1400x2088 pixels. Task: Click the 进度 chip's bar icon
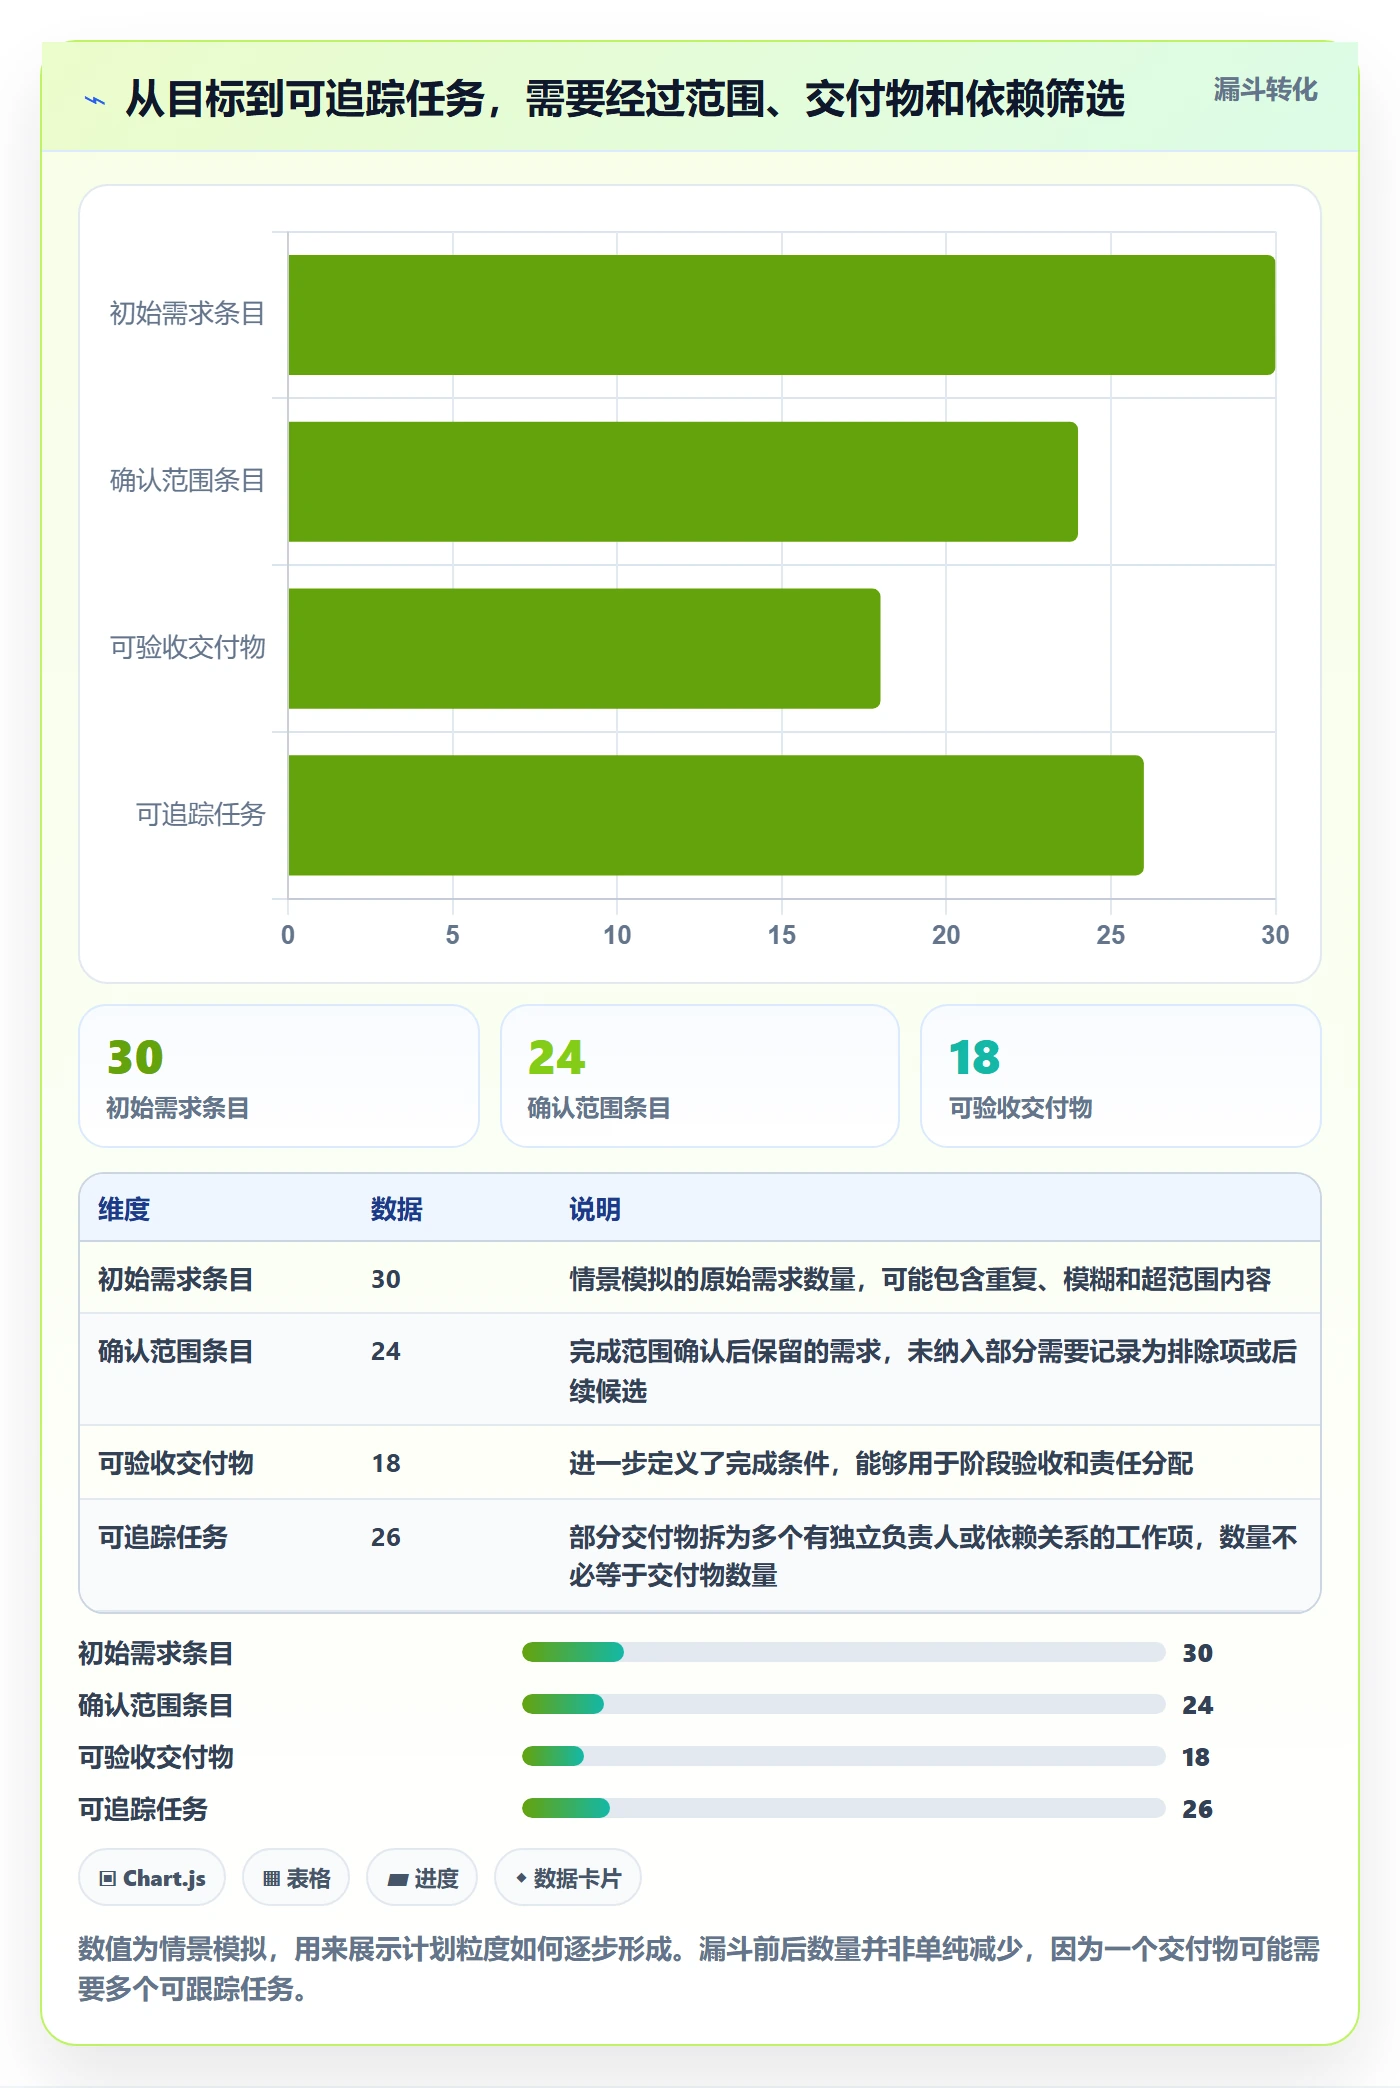(398, 1880)
